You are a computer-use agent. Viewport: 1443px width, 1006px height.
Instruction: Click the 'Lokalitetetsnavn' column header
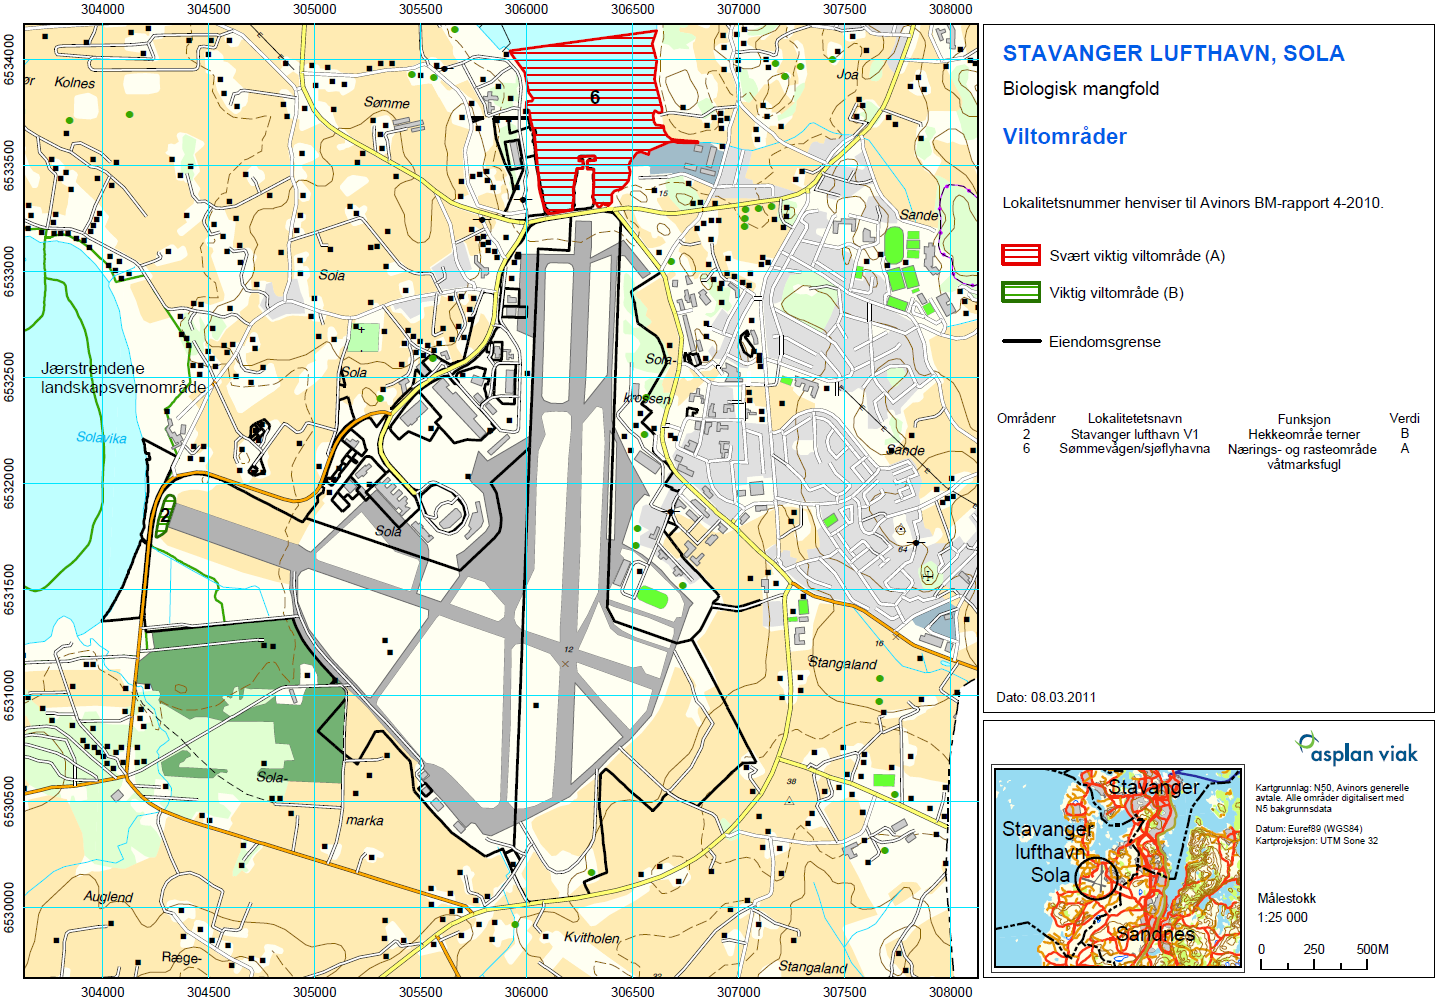(1135, 419)
